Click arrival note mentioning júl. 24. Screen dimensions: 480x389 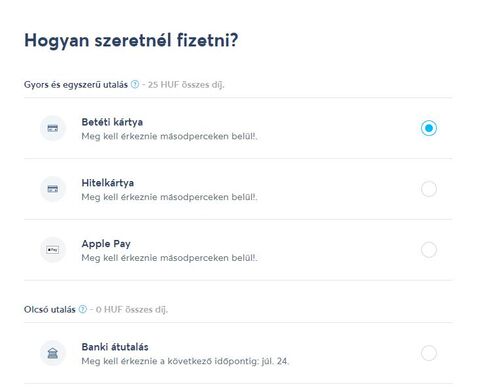[x=185, y=361]
